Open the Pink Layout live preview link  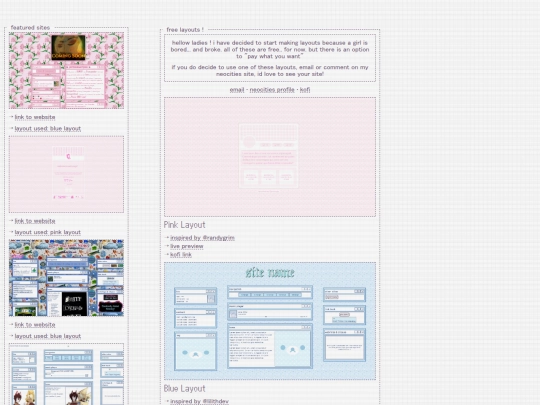(187, 246)
